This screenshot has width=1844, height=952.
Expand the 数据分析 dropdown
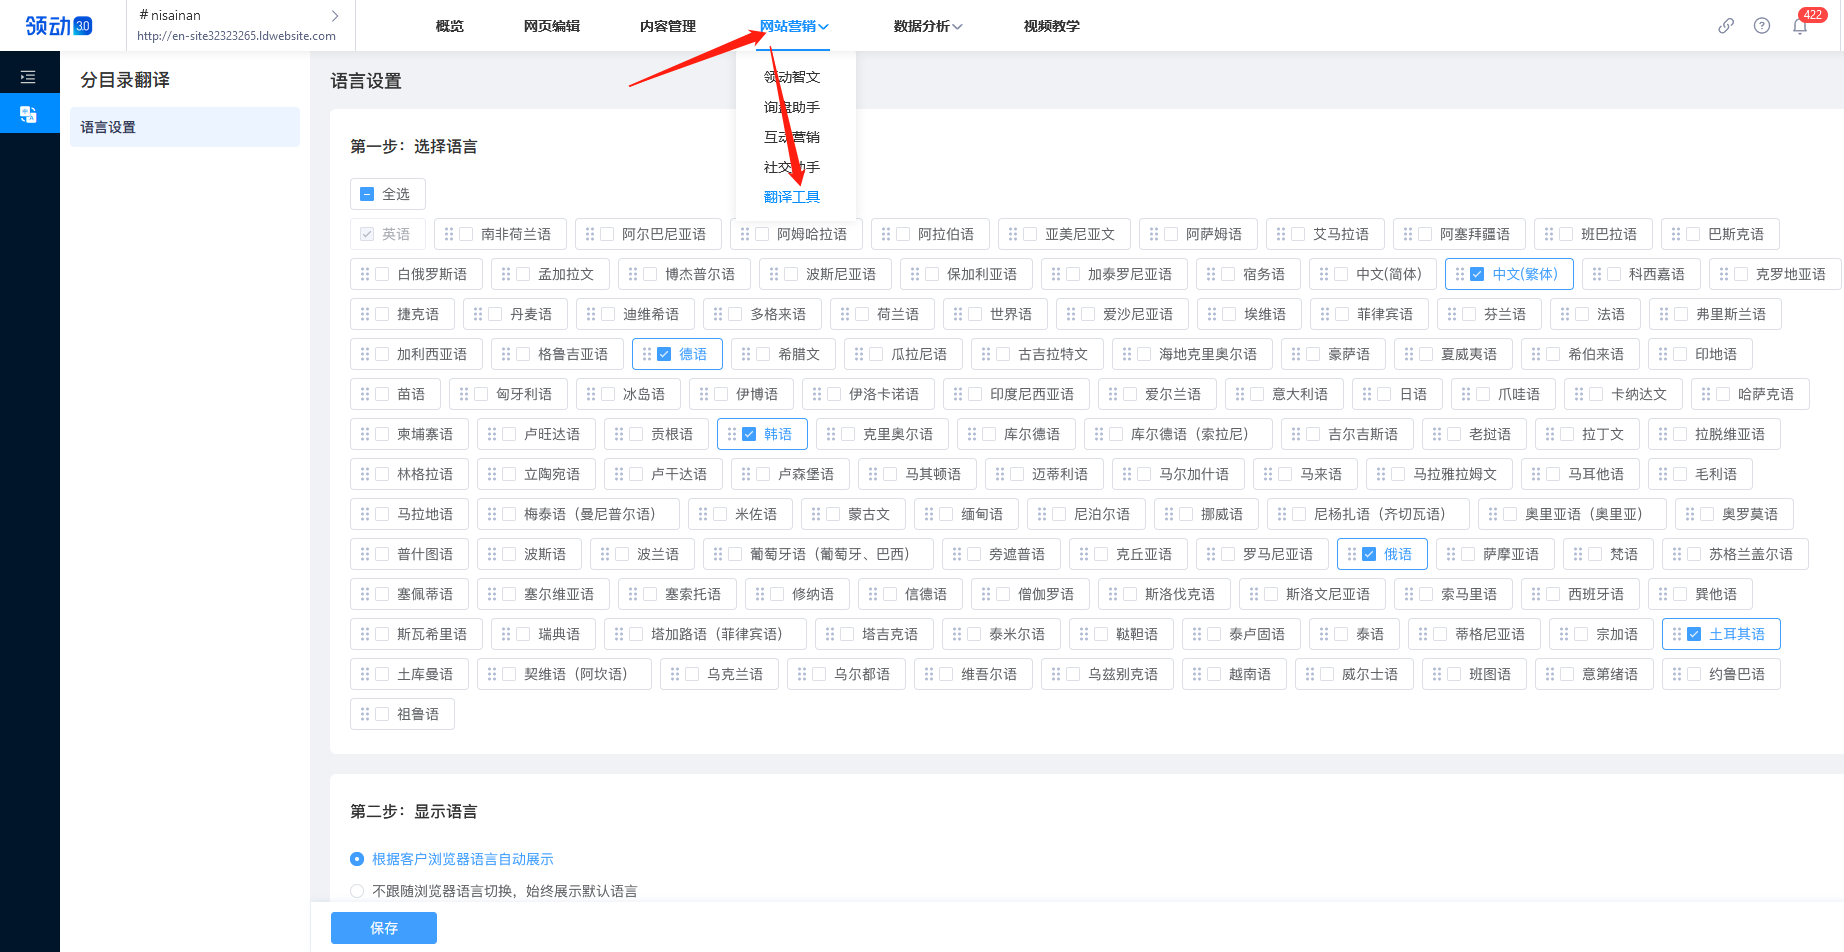tap(926, 26)
